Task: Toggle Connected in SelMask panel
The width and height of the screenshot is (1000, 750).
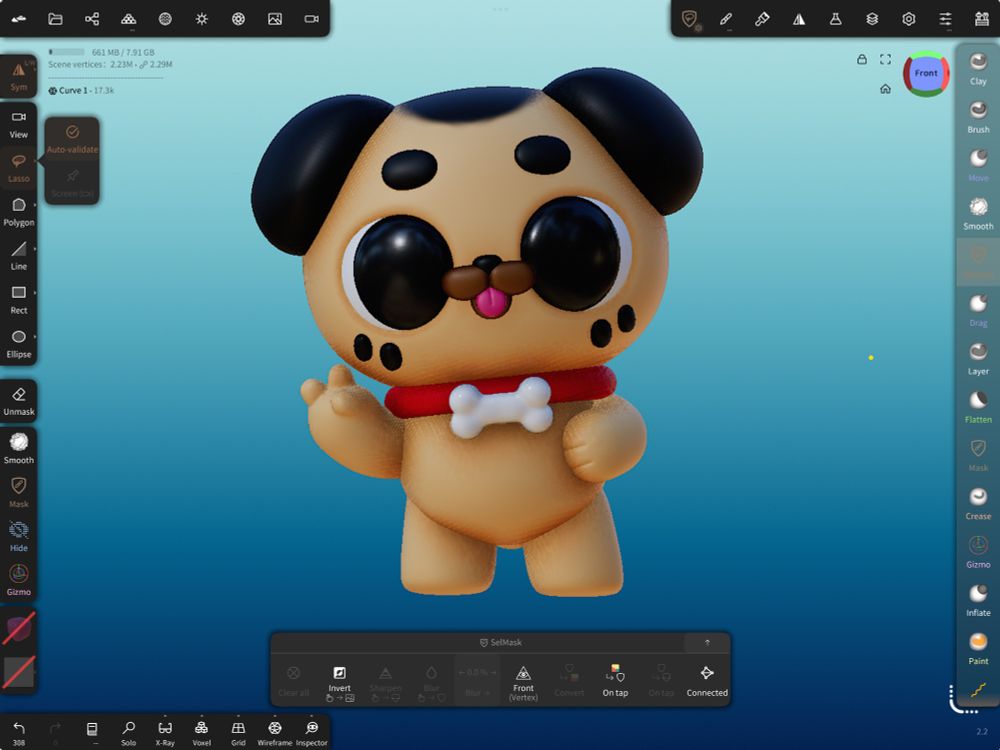Action: (x=707, y=680)
